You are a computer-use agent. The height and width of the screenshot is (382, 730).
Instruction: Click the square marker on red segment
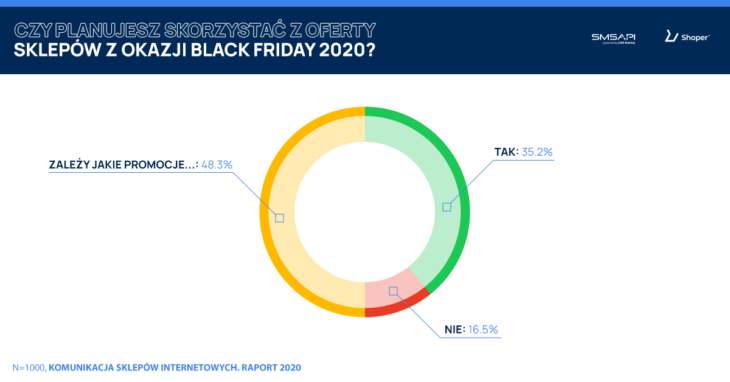(x=393, y=291)
